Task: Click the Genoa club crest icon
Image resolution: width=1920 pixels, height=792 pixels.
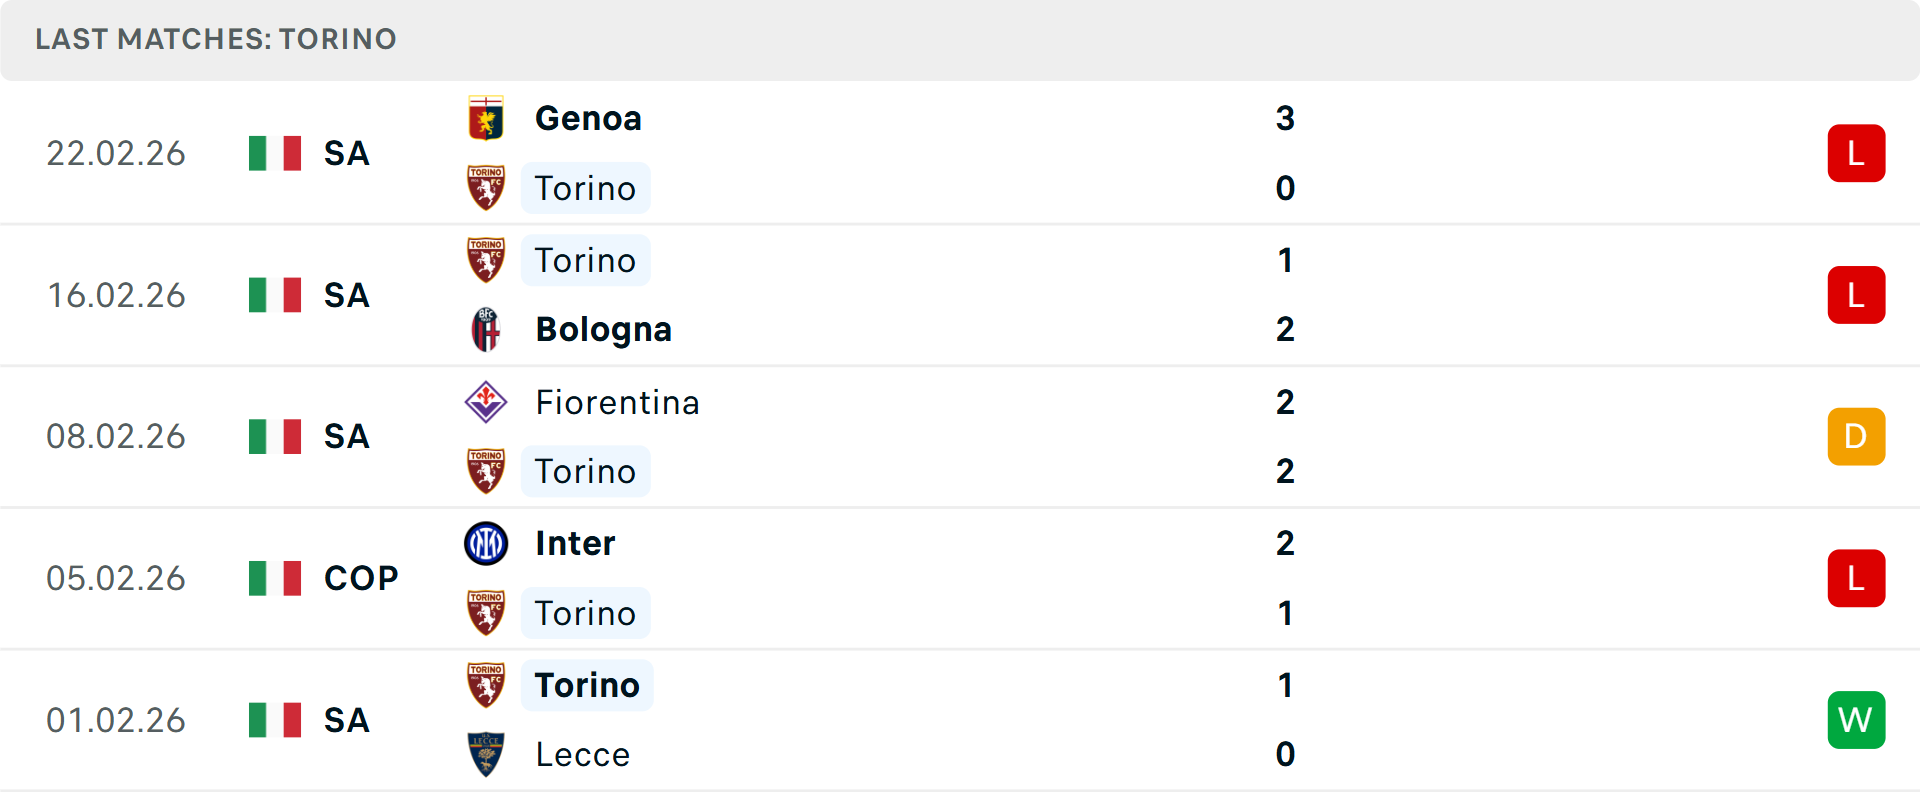Action: click(x=486, y=119)
